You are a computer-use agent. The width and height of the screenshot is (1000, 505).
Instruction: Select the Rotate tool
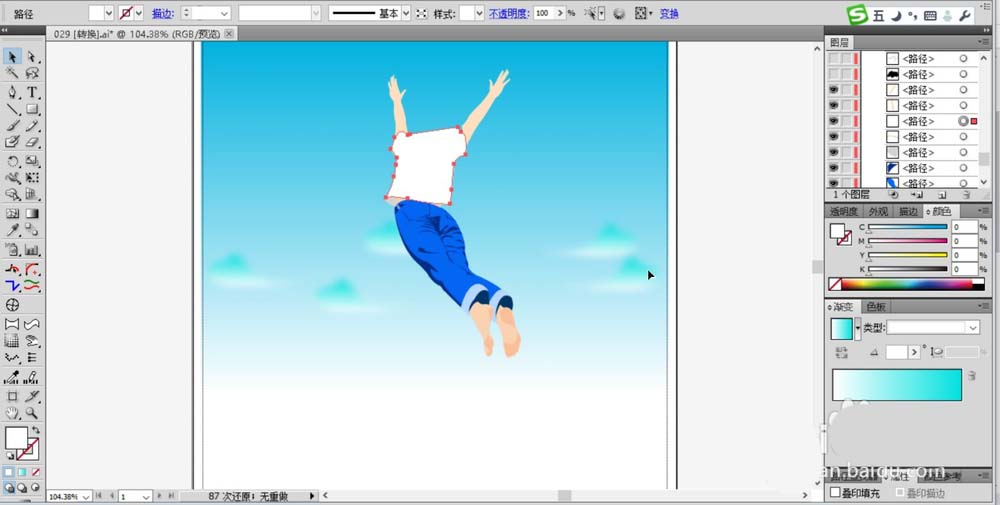tap(12, 162)
